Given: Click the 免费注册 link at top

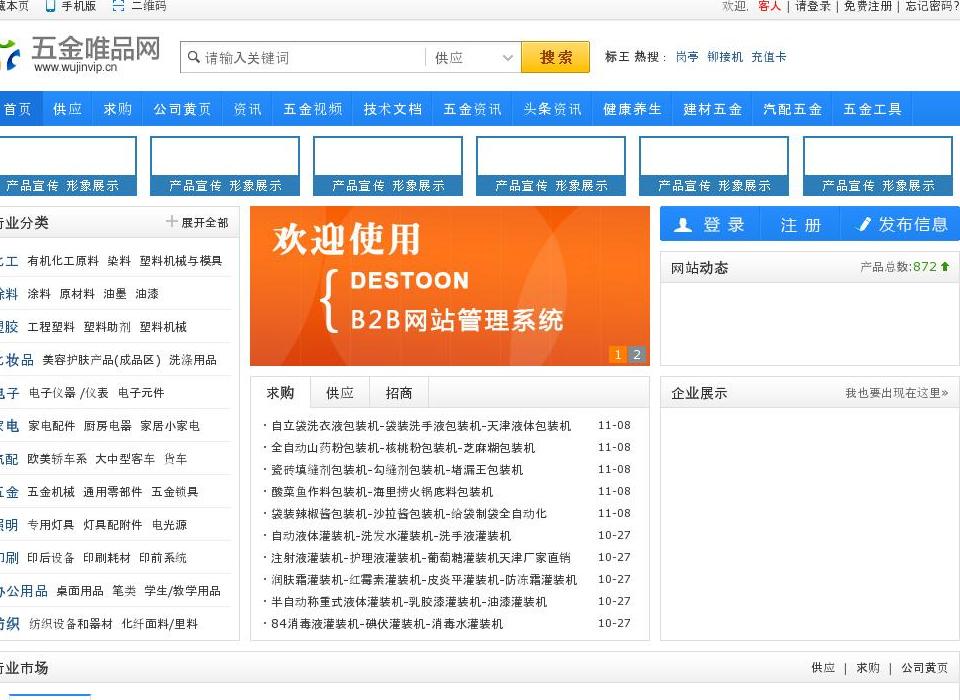Looking at the screenshot, I should click(x=868, y=6).
